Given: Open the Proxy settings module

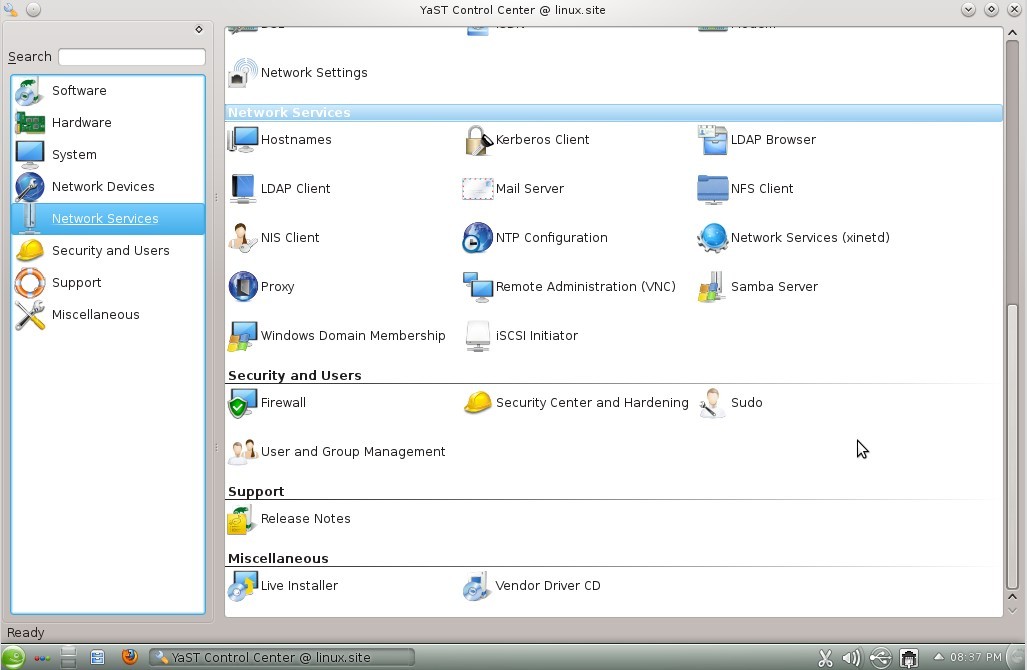Looking at the screenshot, I should [x=261, y=287].
